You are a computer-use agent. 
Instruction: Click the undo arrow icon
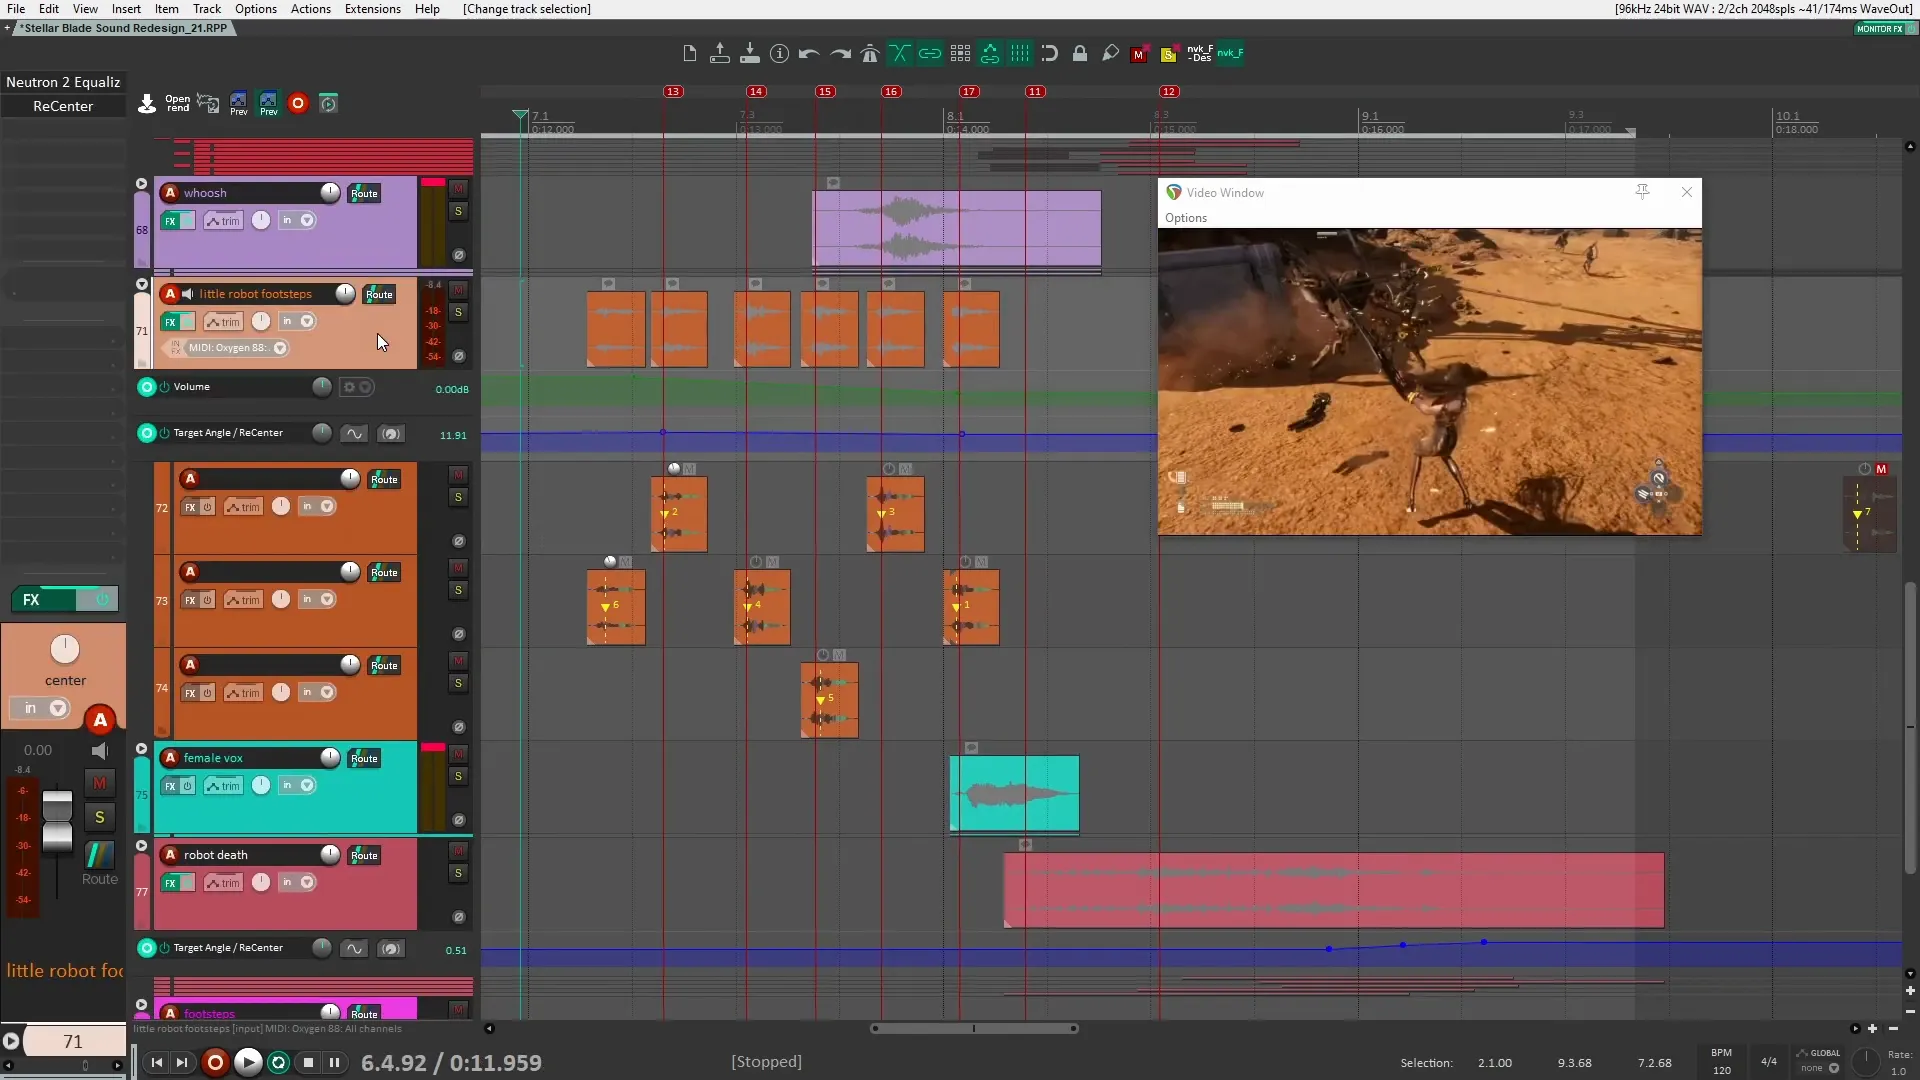coord(809,54)
